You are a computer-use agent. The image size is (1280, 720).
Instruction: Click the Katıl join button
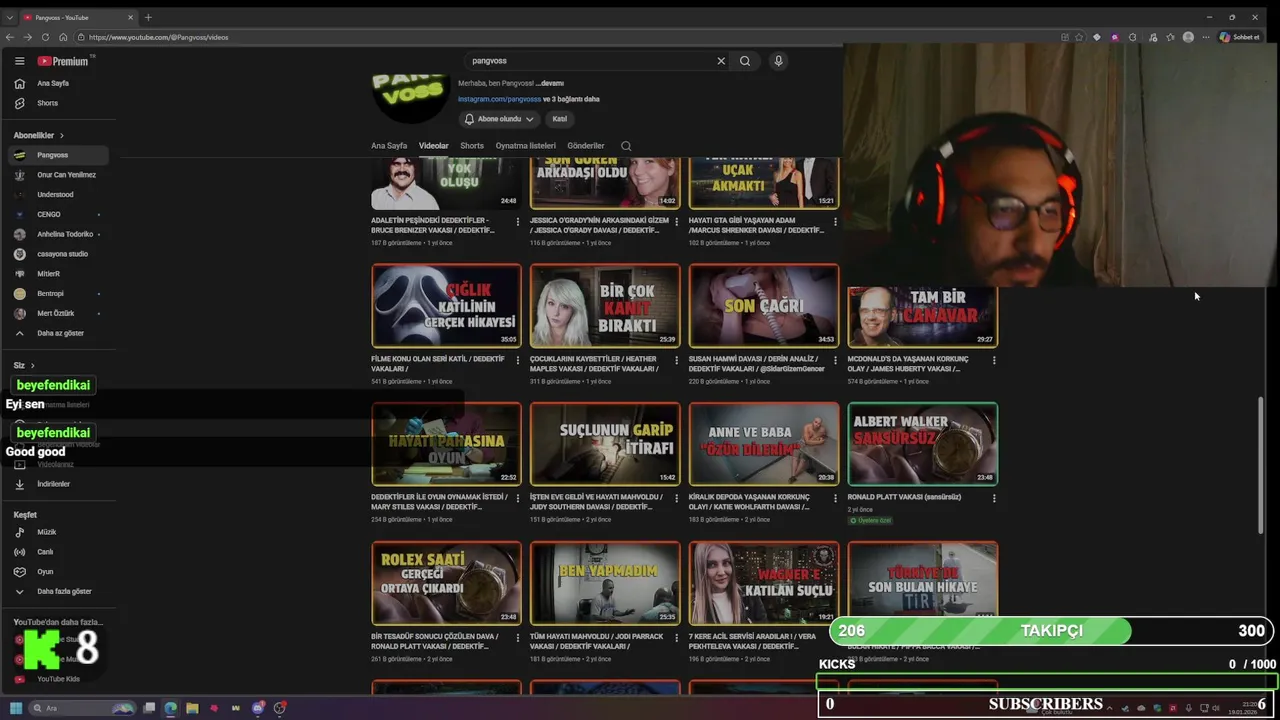pos(560,119)
